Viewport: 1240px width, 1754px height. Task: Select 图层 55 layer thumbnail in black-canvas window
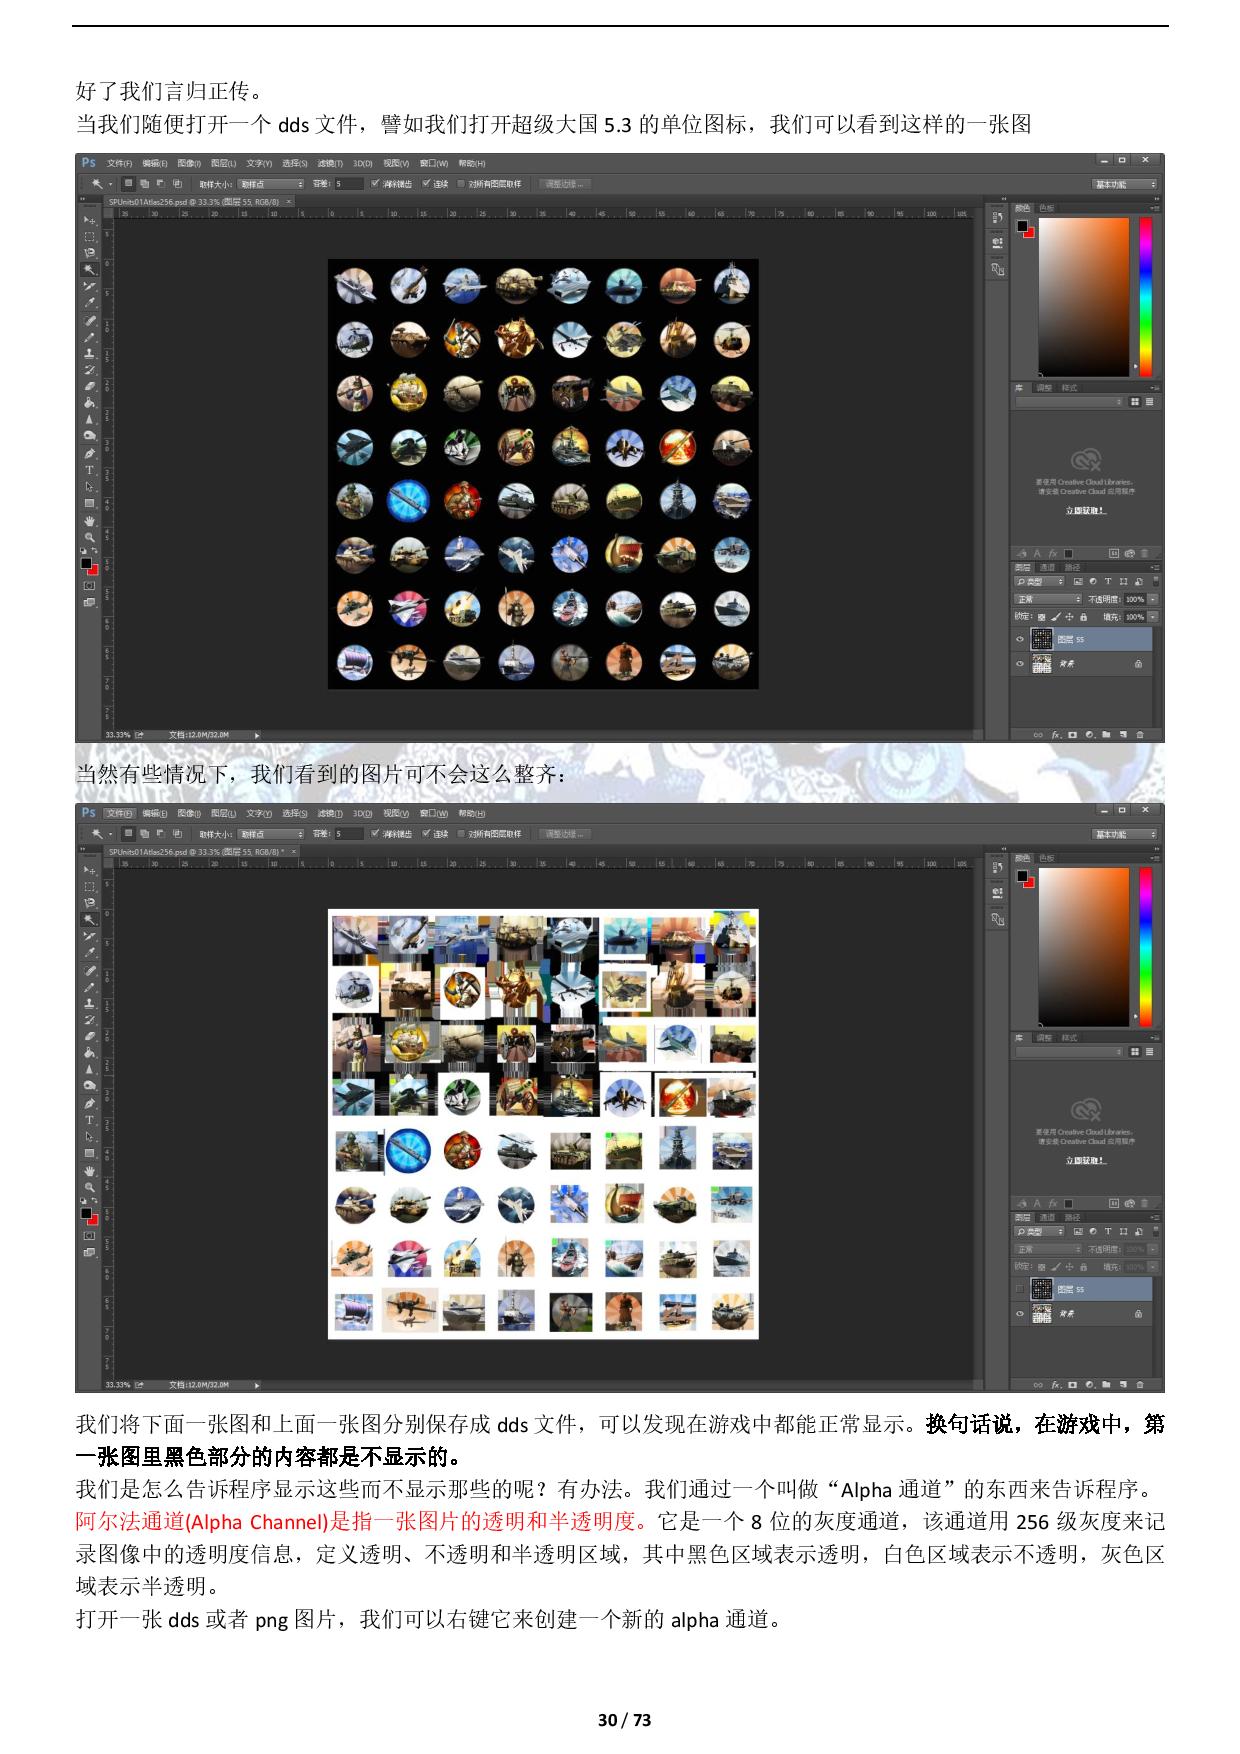[1042, 639]
